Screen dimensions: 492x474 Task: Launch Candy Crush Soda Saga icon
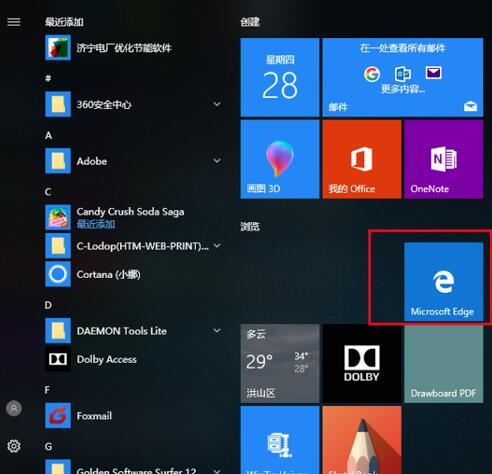tap(58, 217)
